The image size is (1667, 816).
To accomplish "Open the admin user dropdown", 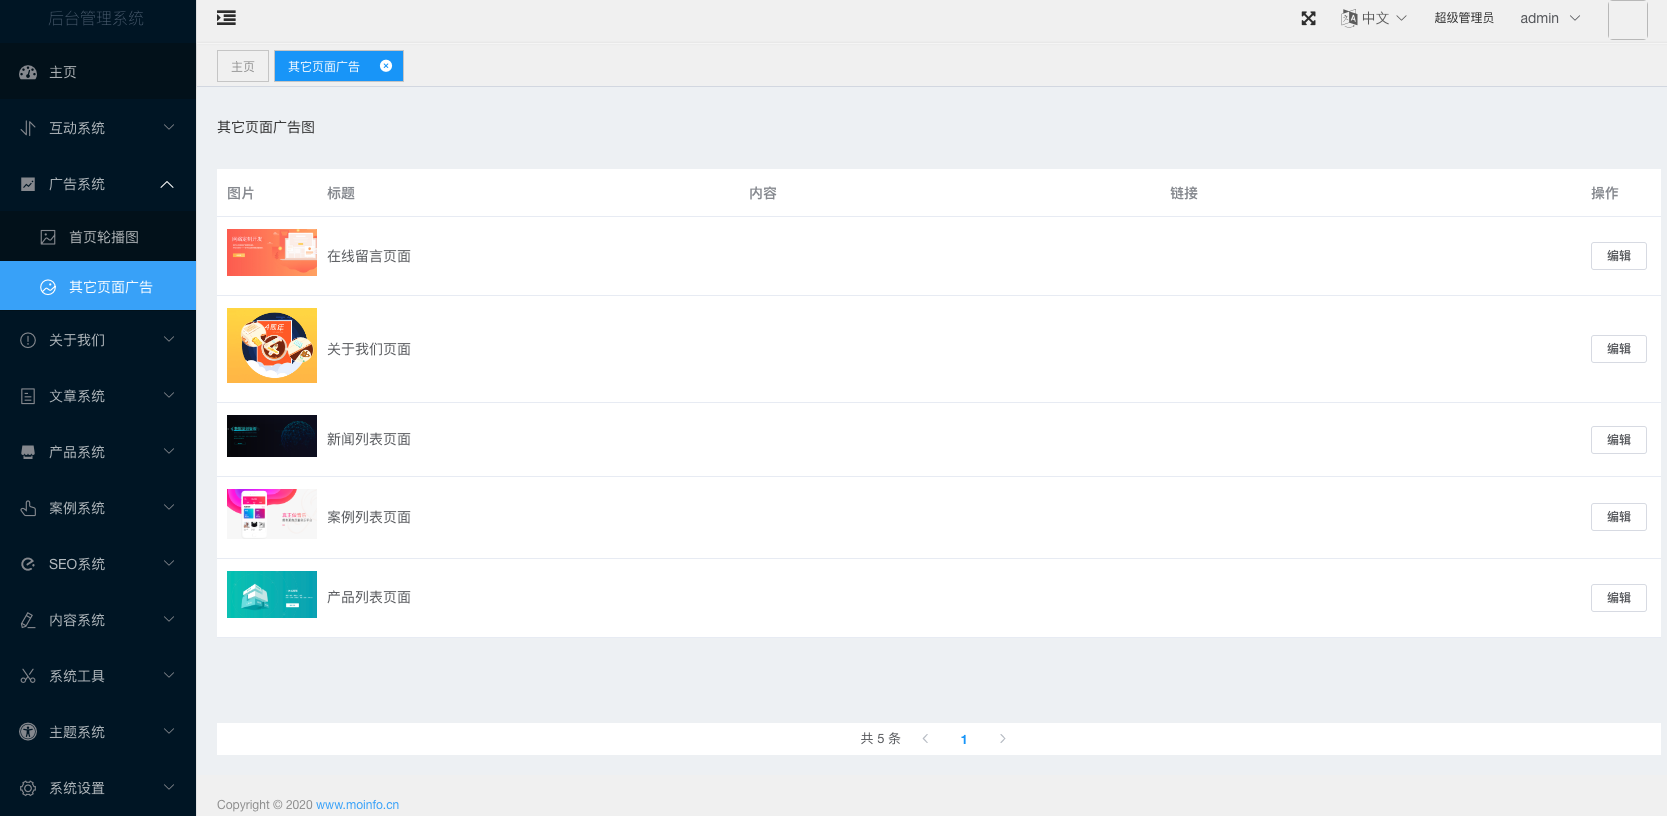I will (x=1549, y=18).
